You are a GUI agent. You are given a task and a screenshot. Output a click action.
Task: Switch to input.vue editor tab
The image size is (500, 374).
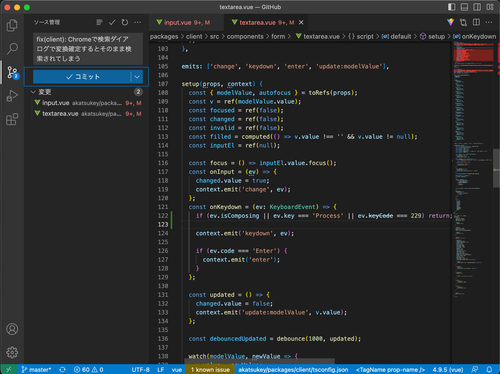pos(186,22)
